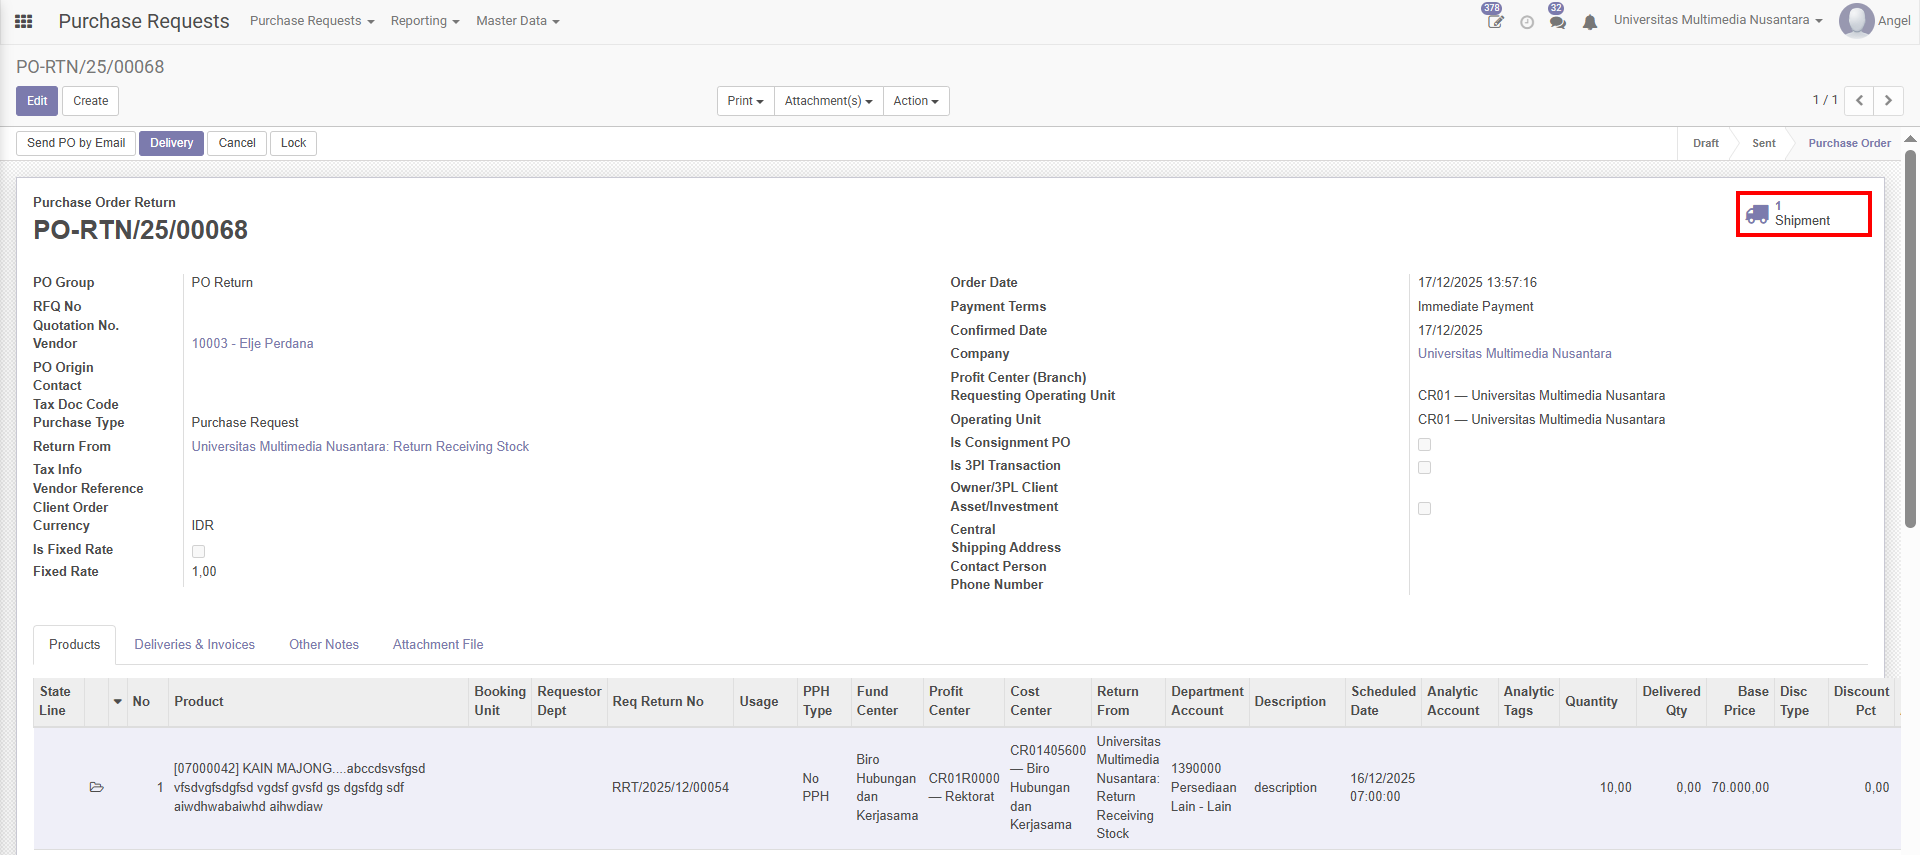
Task: Open the Action dropdown
Action: (915, 101)
